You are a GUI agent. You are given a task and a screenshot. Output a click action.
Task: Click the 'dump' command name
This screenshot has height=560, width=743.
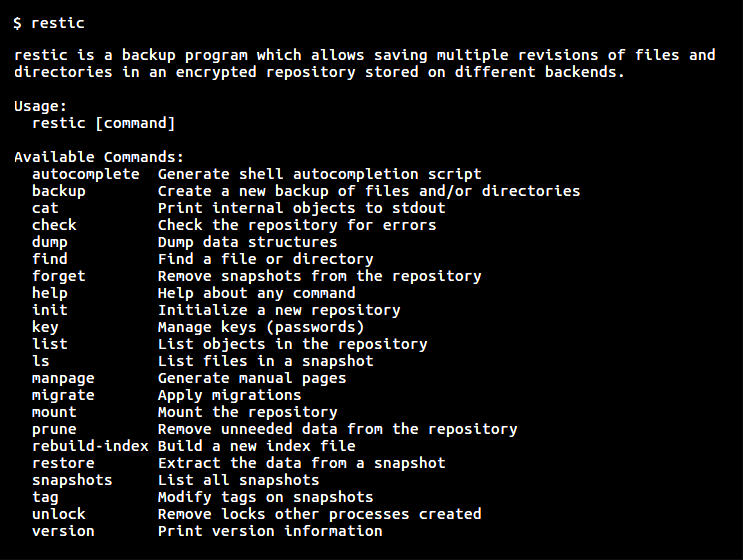pyautogui.click(x=49, y=242)
